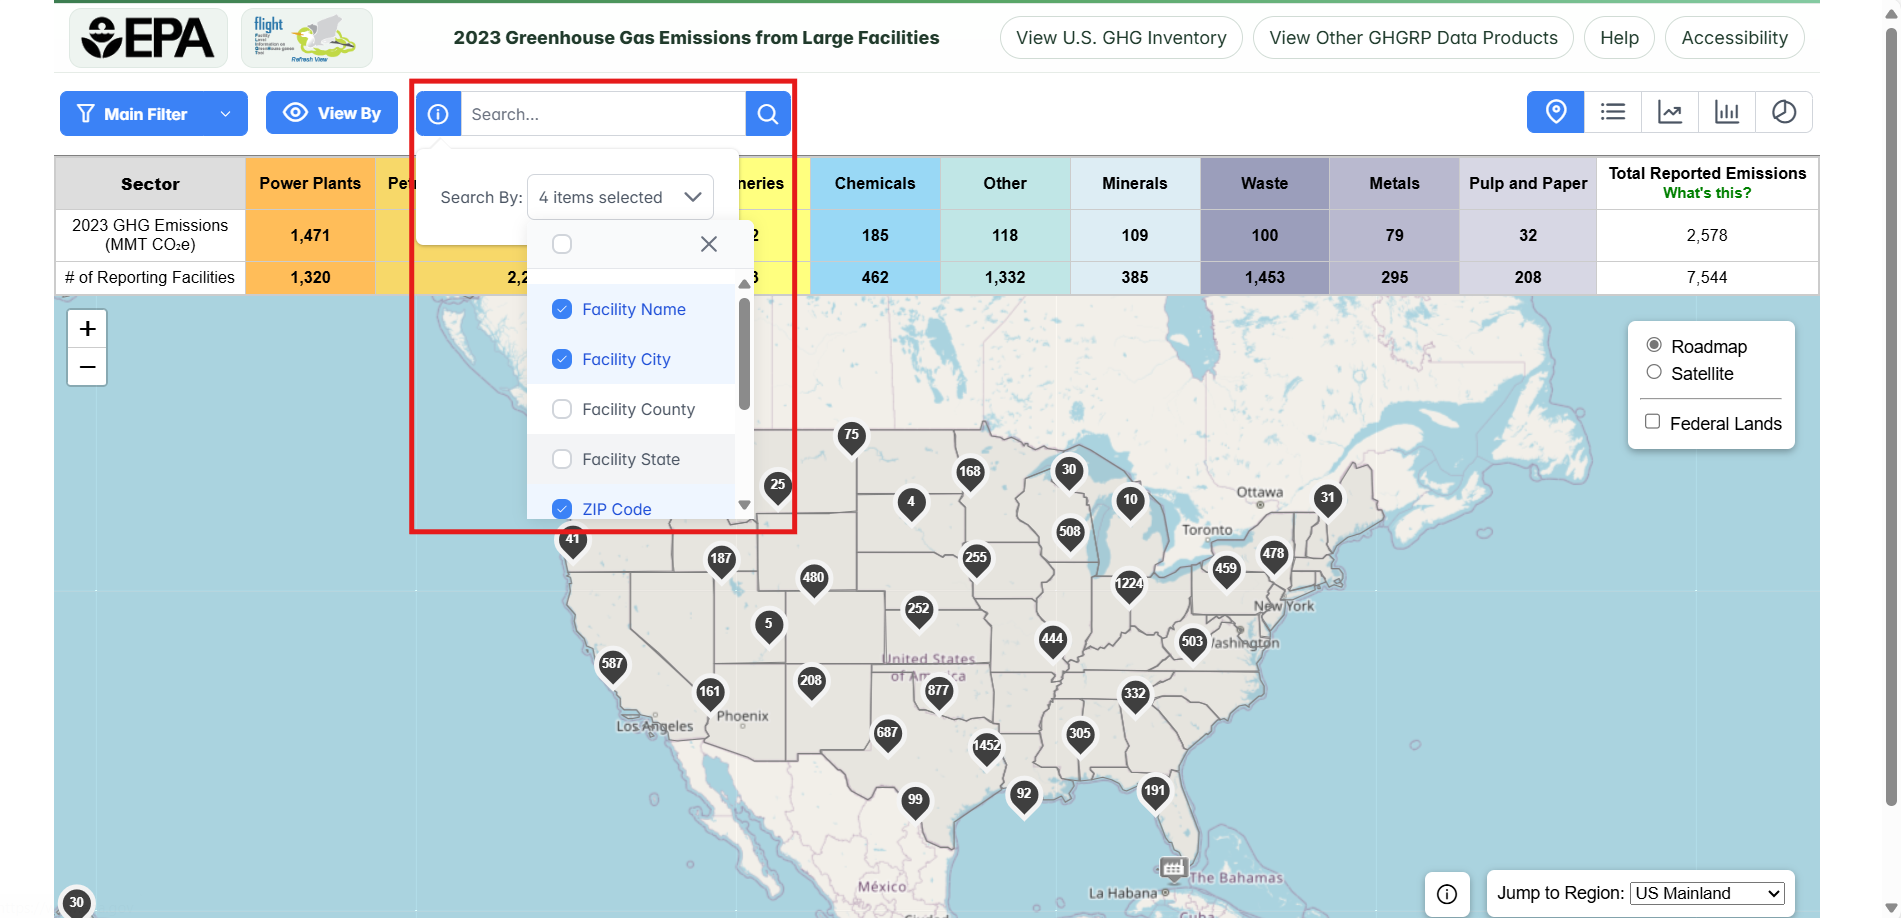Click the map zoom in control

click(x=87, y=327)
